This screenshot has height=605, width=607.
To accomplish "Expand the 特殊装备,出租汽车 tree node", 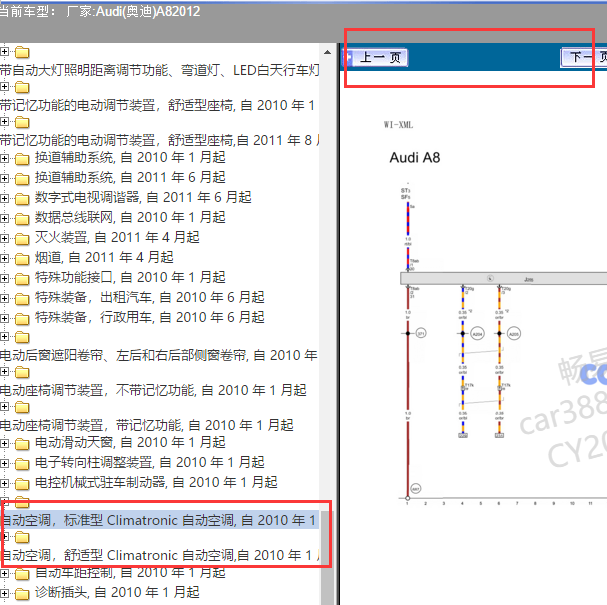I will tap(4, 299).
